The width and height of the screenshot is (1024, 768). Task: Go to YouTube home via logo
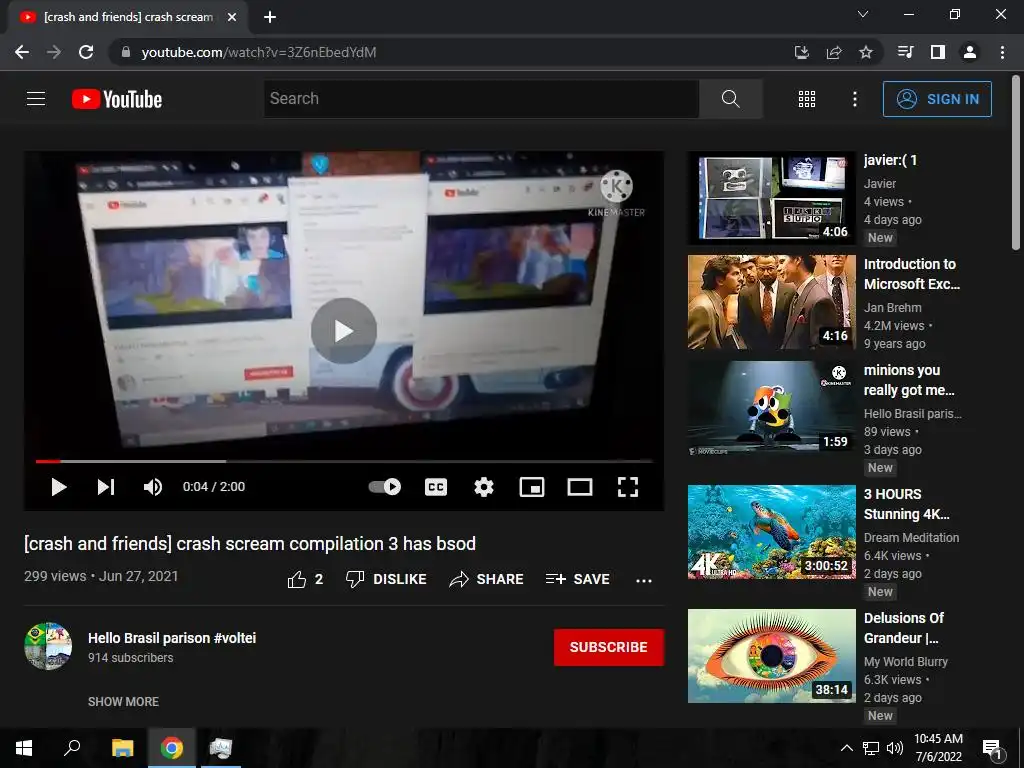pos(117,99)
